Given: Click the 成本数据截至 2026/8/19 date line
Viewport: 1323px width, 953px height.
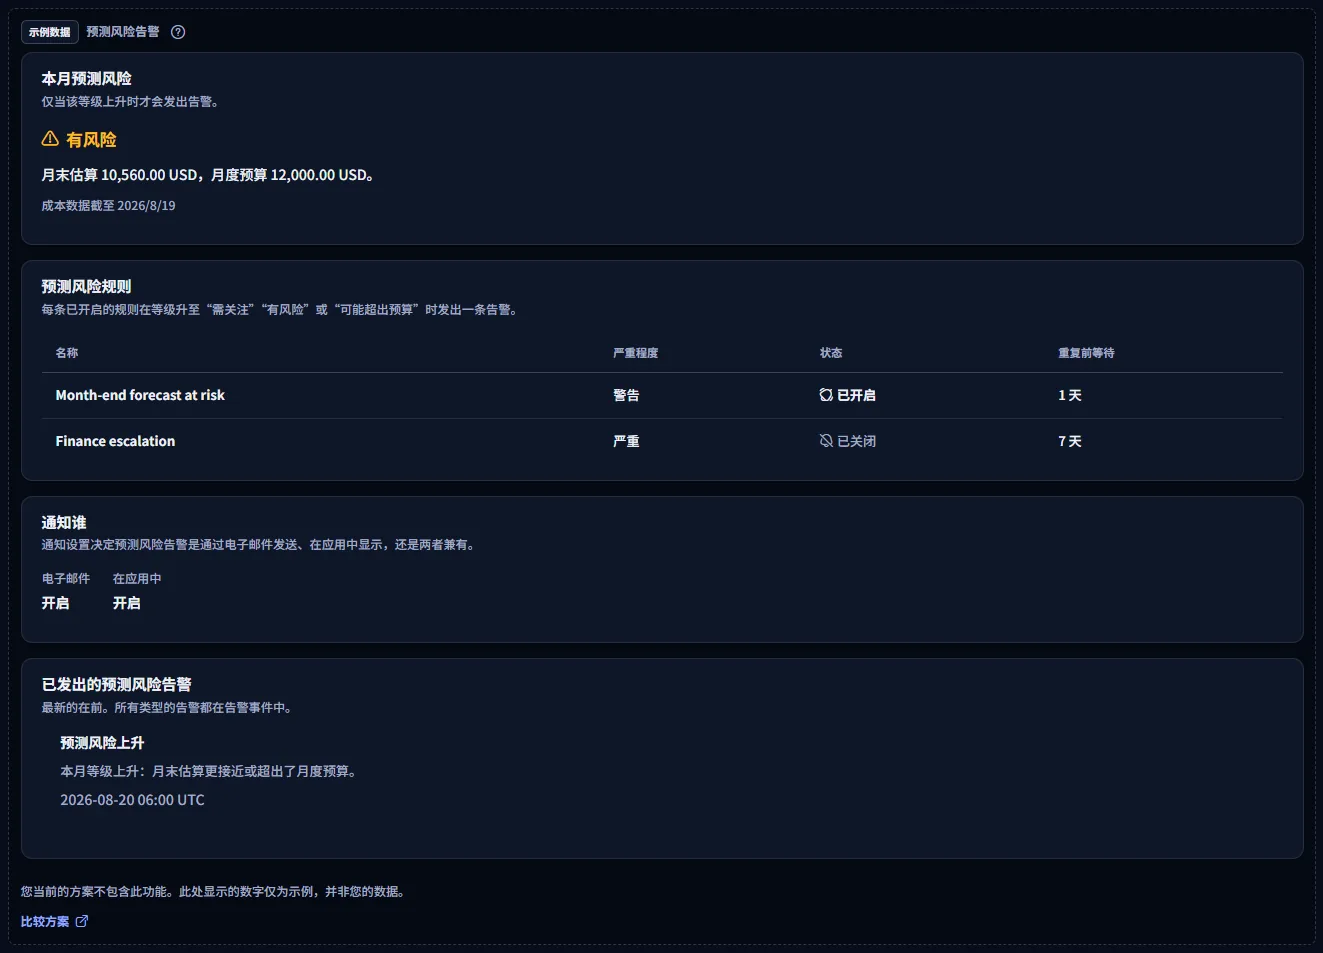Looking at the screenshot, I should point(108,205).
